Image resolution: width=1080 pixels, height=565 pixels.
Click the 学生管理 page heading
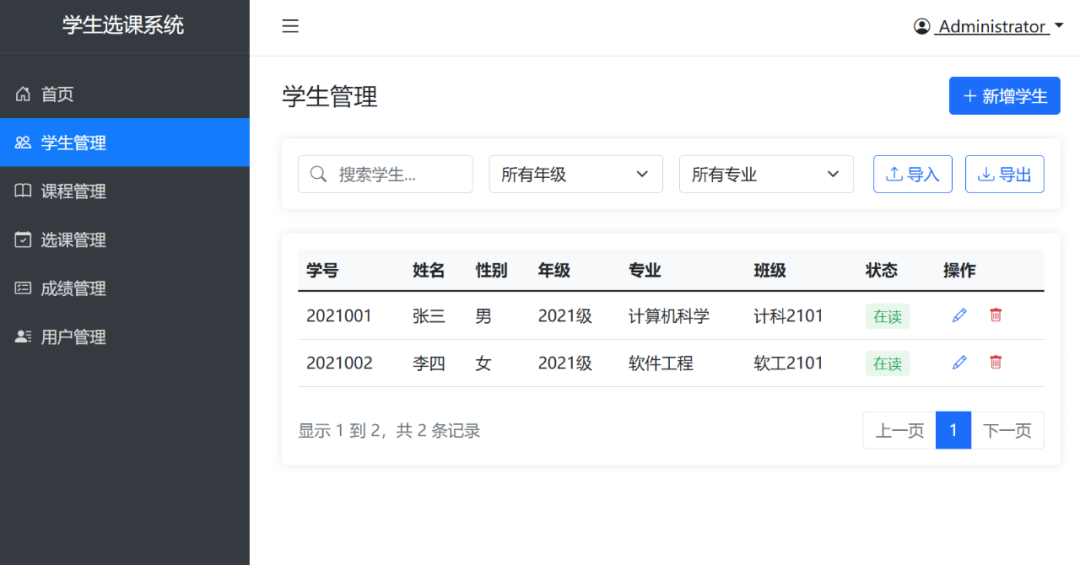point(330,96)
